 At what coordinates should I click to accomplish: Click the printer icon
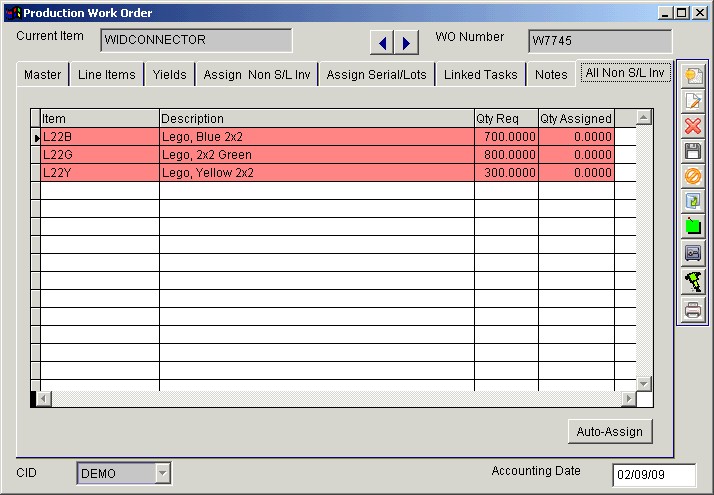(x=692, y=310)
